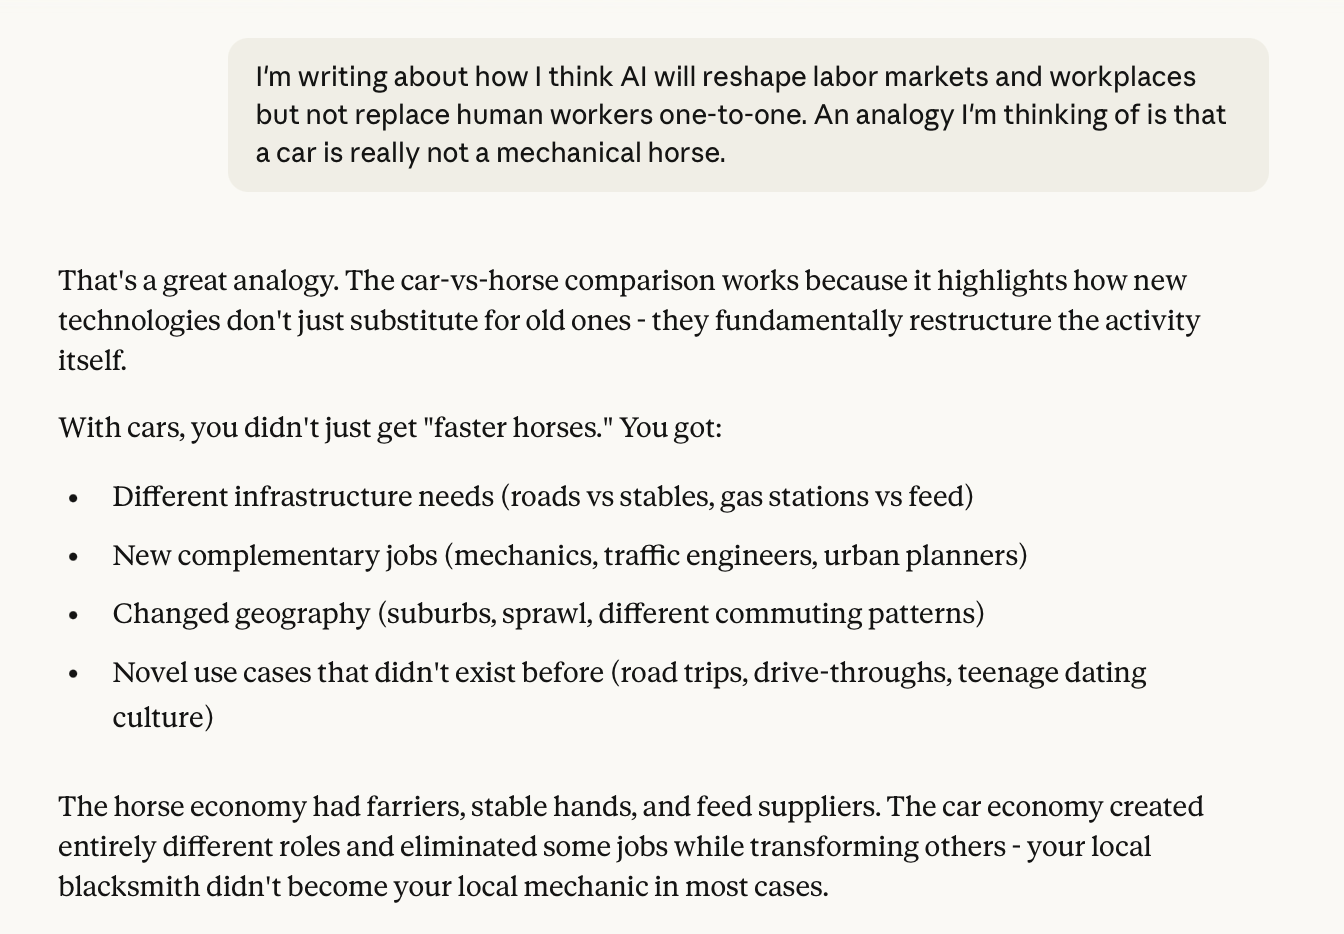
Task: Click the bullet dot before "Novel use cases"
Action: (x=73, y=674)
